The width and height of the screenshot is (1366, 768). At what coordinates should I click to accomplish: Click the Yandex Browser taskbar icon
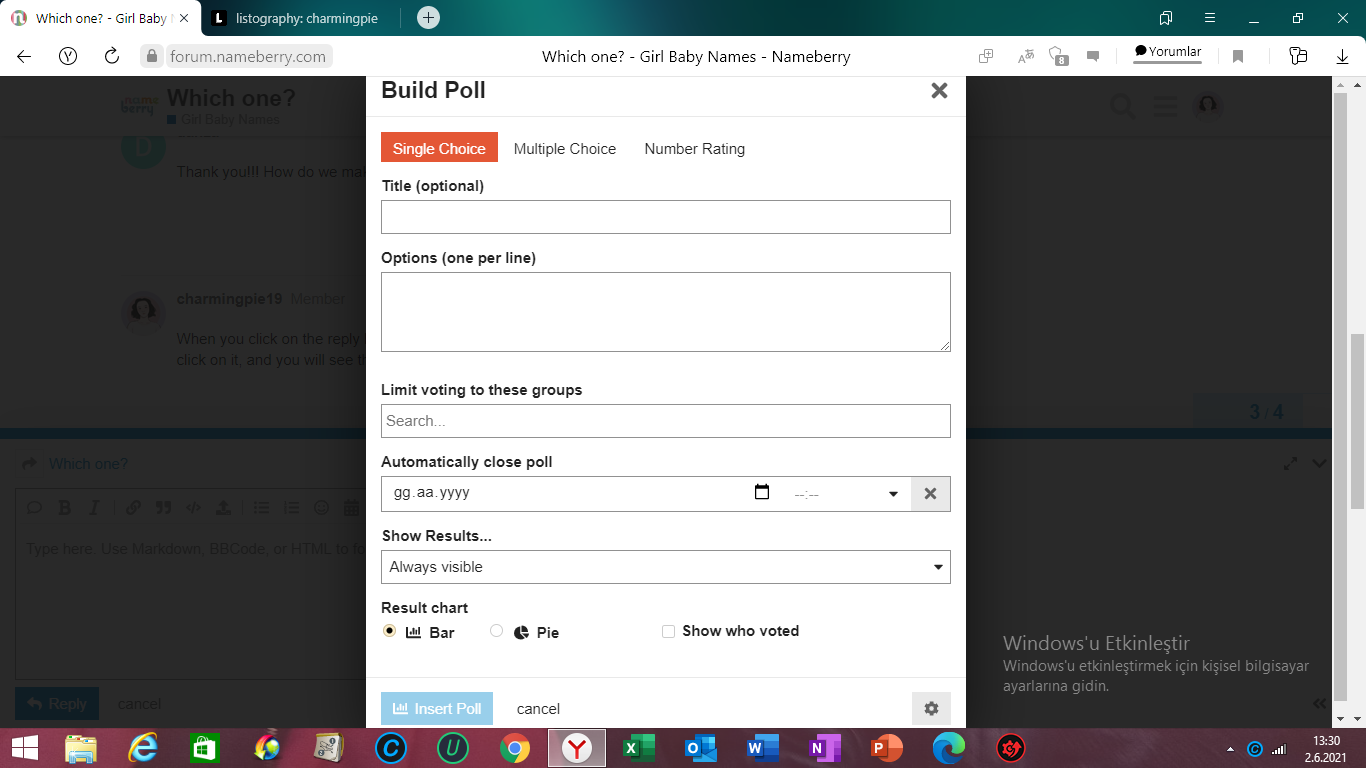pyautogui.click(x=577, y=747)
